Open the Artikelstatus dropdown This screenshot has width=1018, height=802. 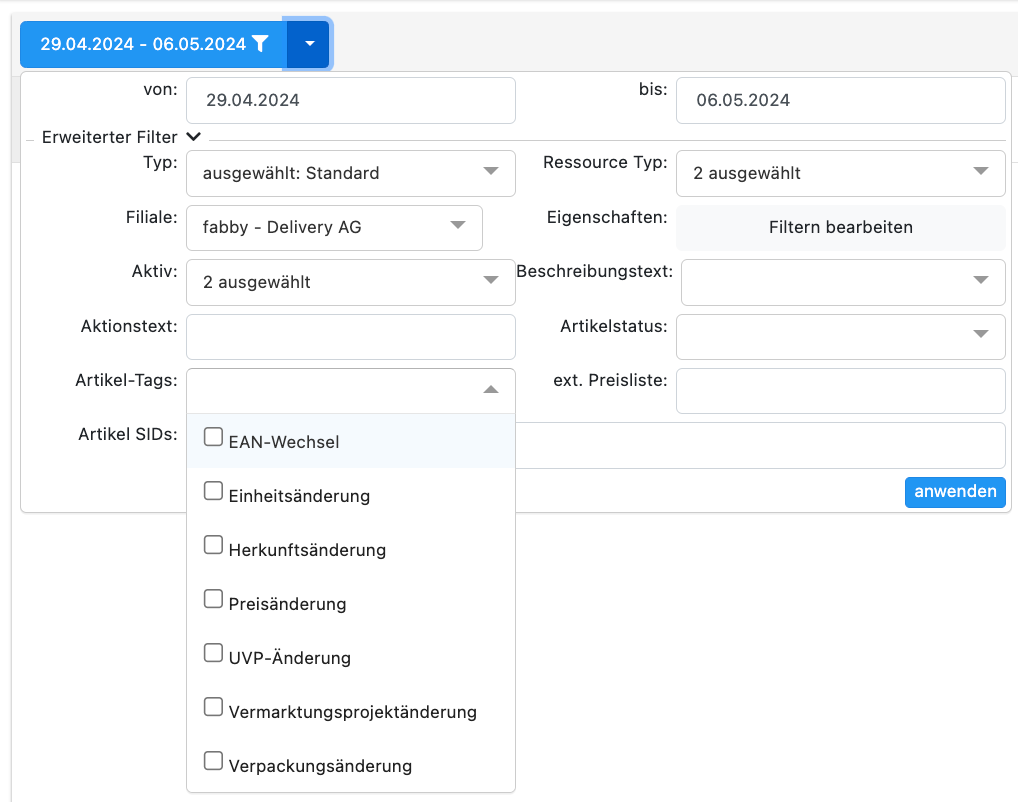tap(840, 336)
